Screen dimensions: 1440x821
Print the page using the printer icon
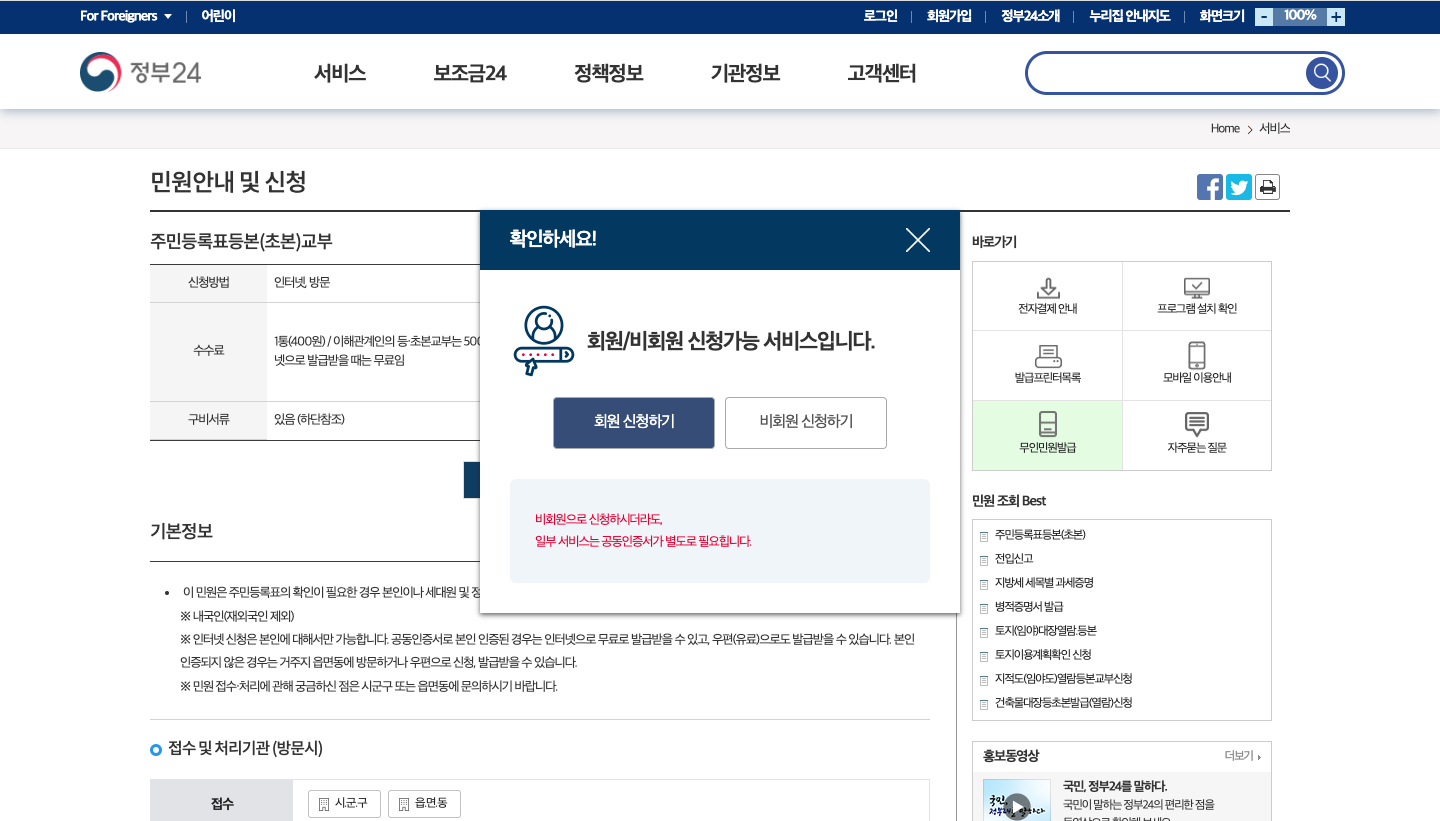(1267, 187)
